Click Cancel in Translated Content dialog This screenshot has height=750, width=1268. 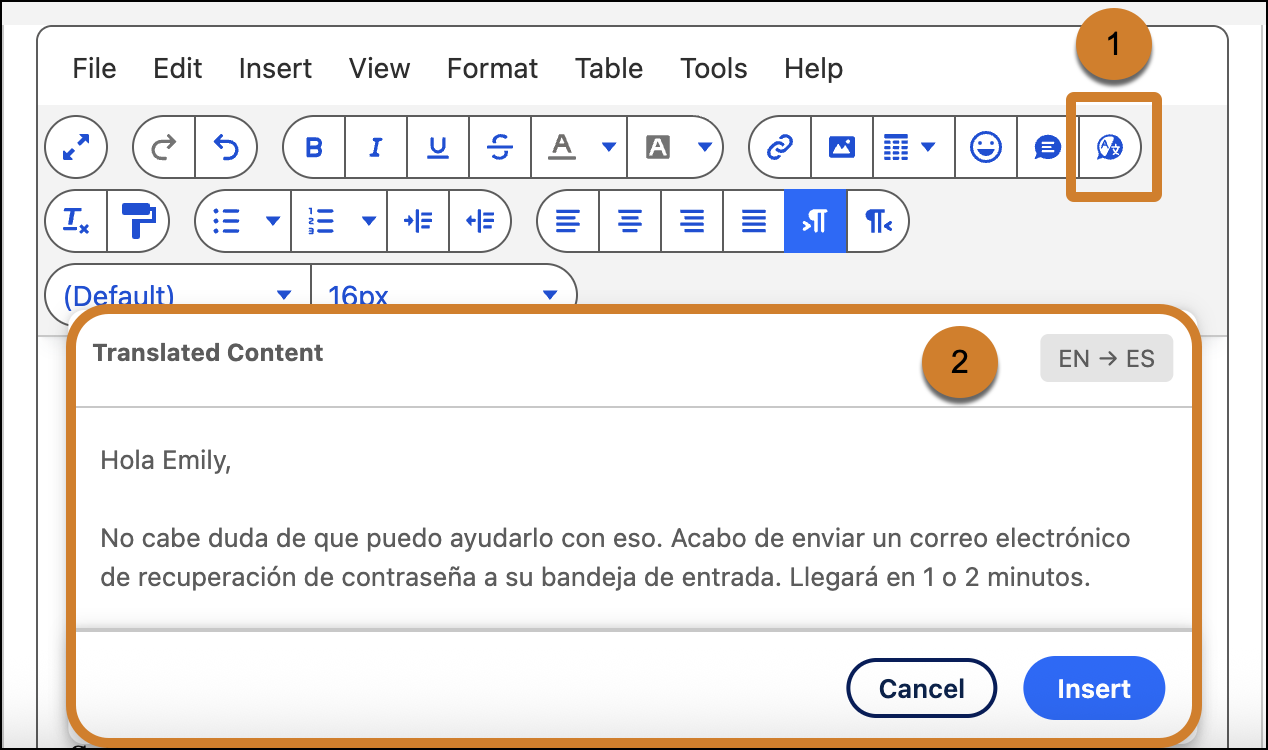coord(922,688)
